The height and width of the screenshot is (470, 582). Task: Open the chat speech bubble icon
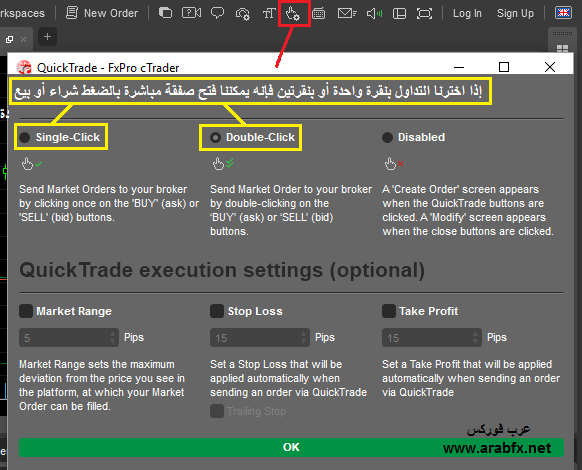[x=218, y=13]
